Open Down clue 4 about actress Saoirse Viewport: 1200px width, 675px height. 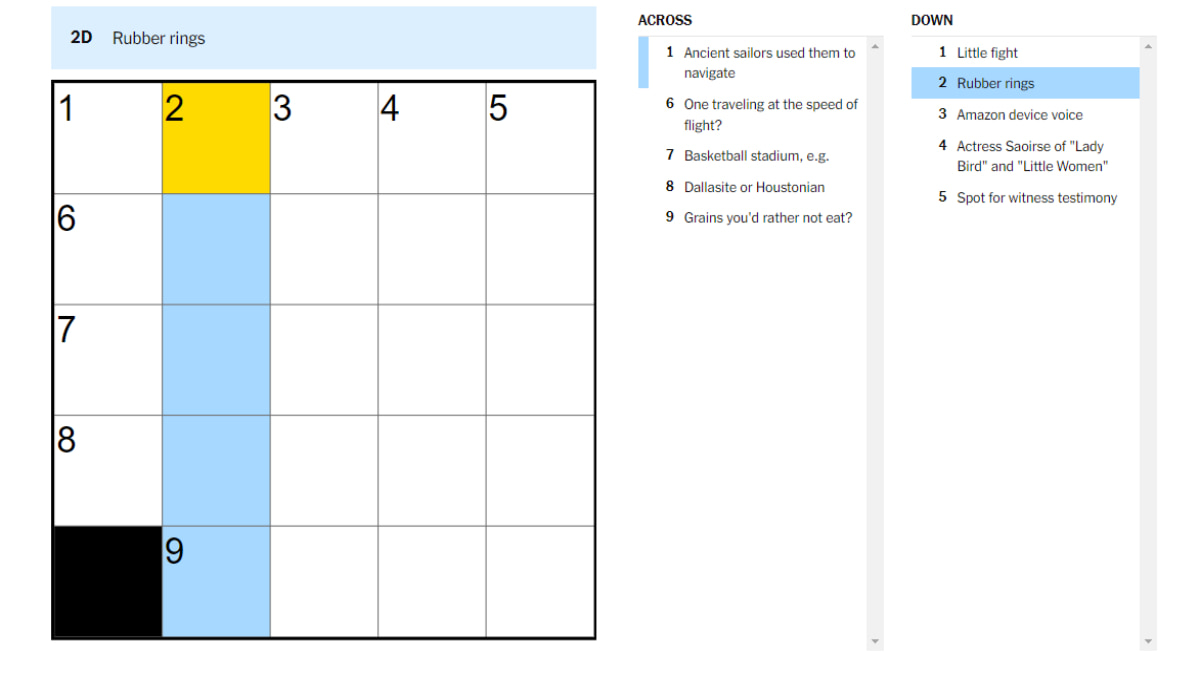pos(1020,156)
